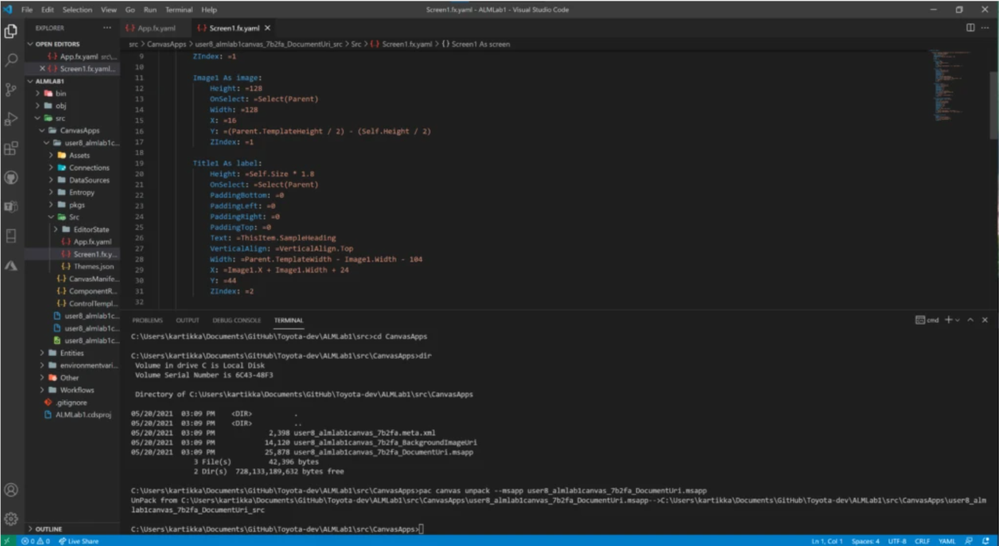Change the YAML language mode
Image resolution: width=999 pixels, height=546 pixels.
947,541
